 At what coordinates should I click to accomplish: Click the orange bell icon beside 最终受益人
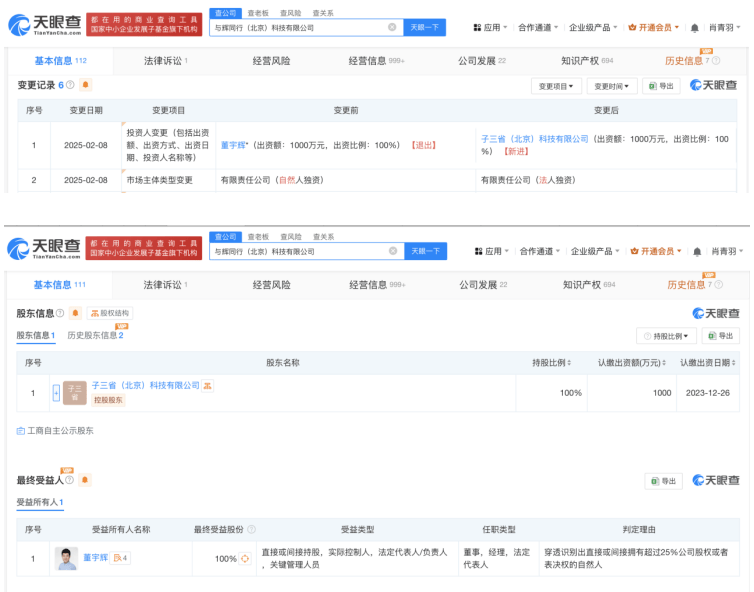click(x=85, y=480)
